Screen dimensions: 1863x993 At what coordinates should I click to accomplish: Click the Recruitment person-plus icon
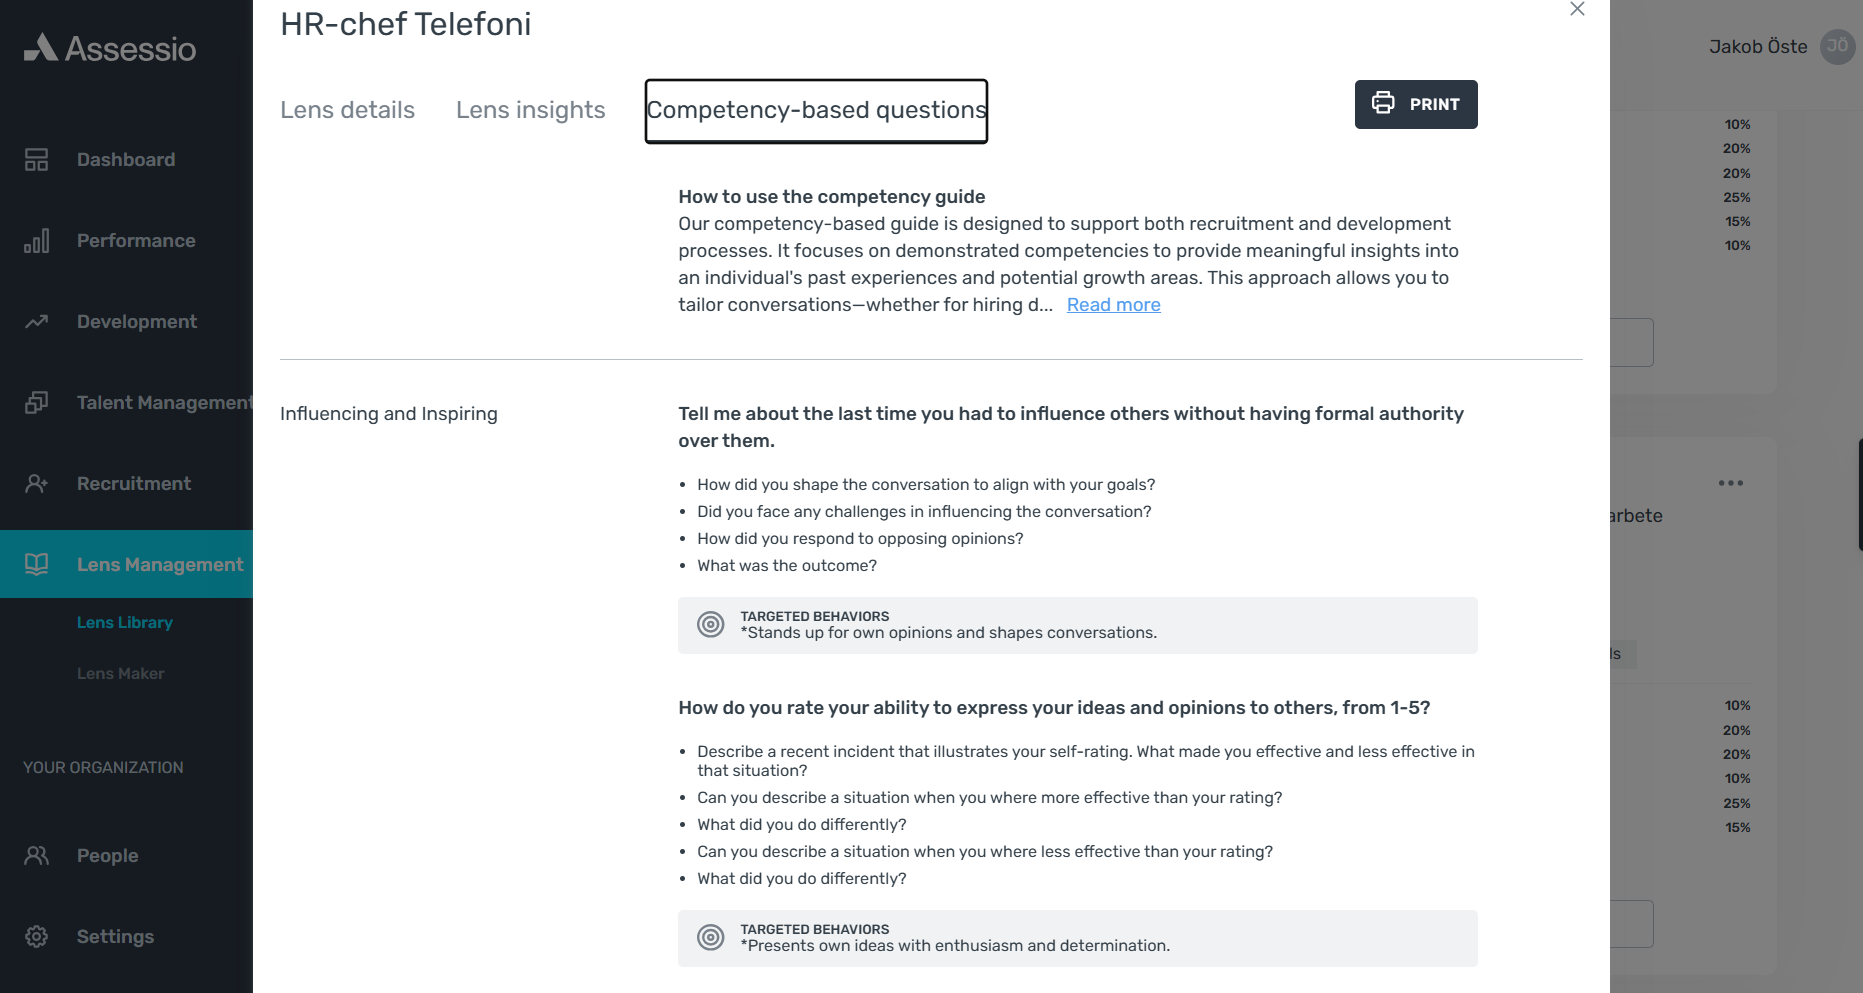click(x=37, y=483)
